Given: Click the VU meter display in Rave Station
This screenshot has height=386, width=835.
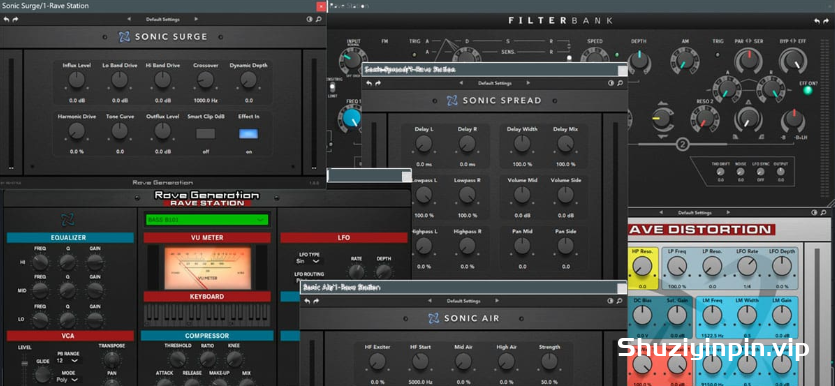Looking at the screenshot, I should click(x=207, y=268).
